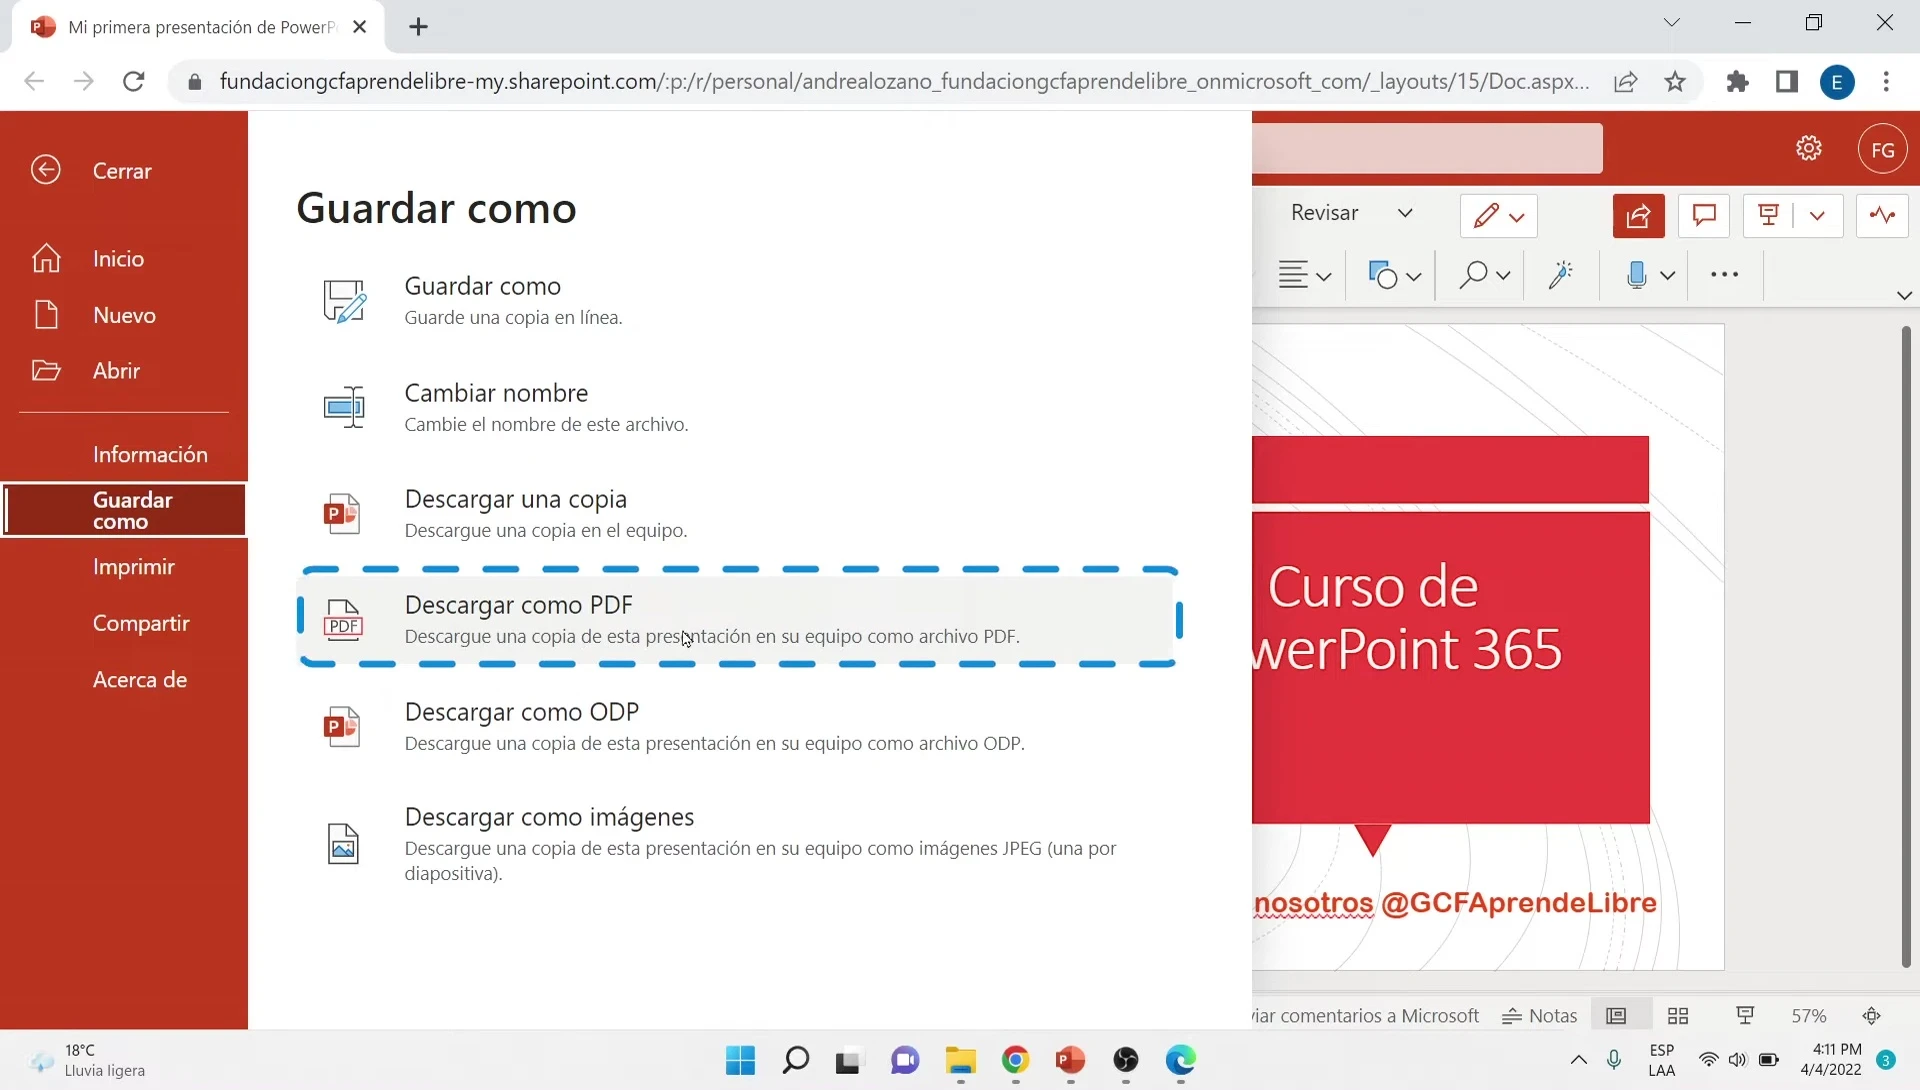Image resolution: width=1920 pixels, height=1090 pixels.
Task: Click the Designer magic wand icon
Action: (1561, 275)
